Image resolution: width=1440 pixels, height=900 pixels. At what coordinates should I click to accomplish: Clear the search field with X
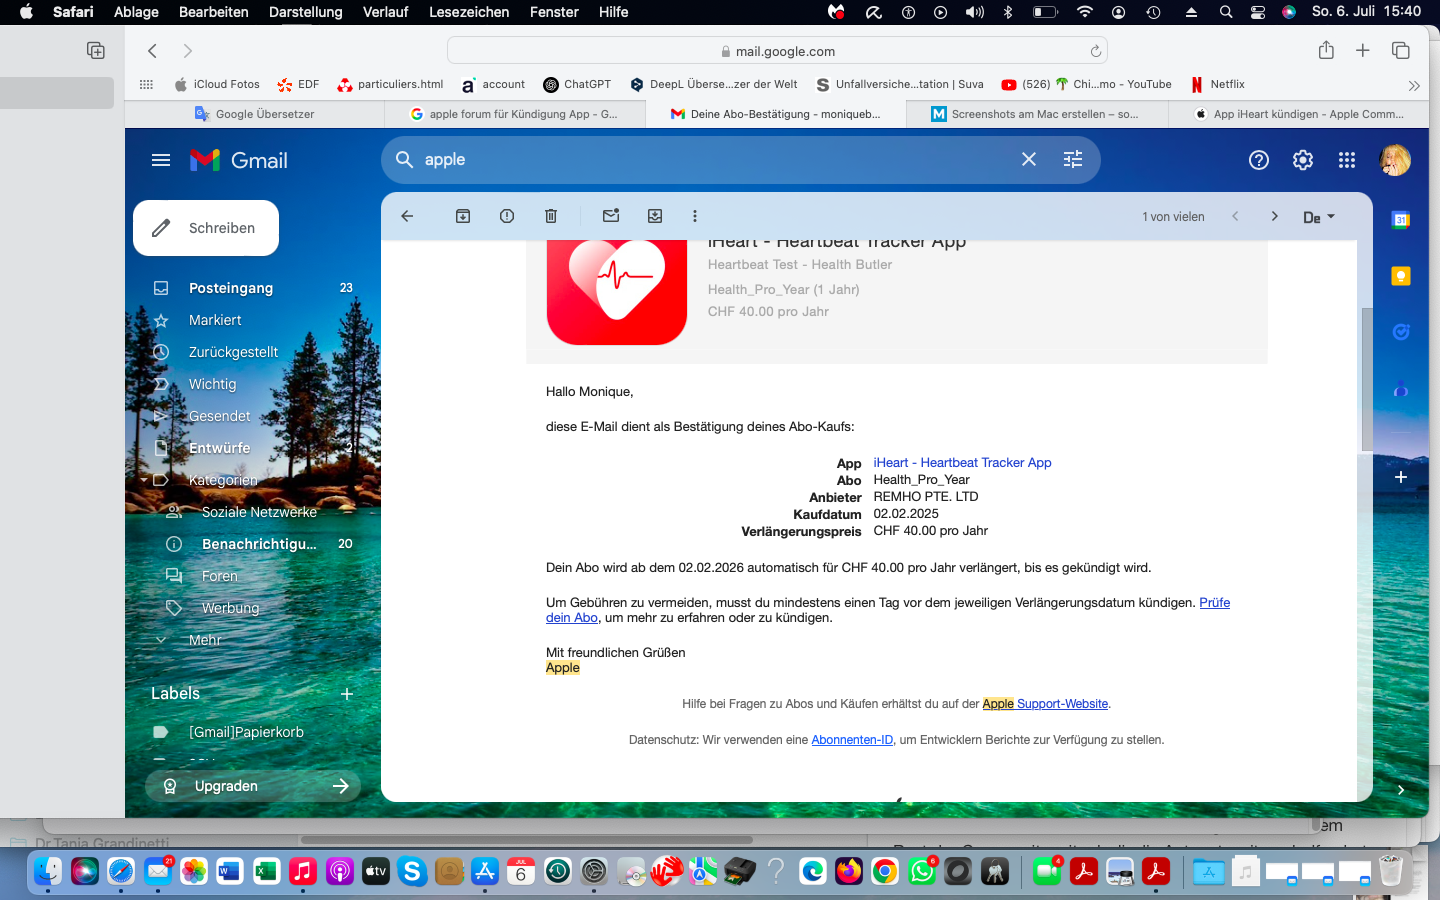click(1029, 160)
